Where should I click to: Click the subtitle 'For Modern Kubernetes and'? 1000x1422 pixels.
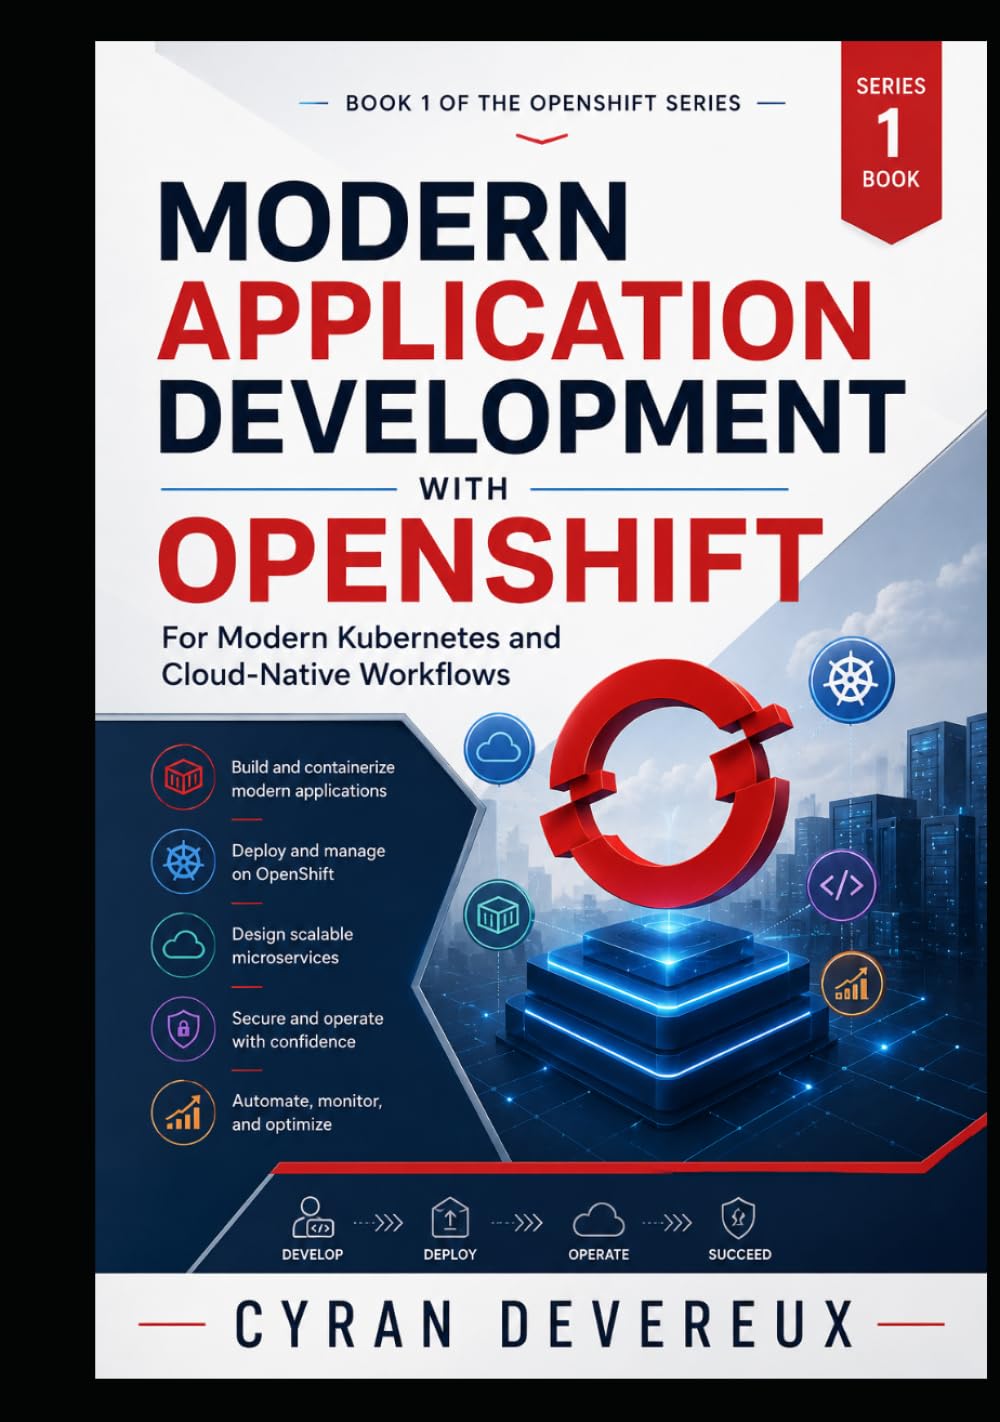coord(361,637)
